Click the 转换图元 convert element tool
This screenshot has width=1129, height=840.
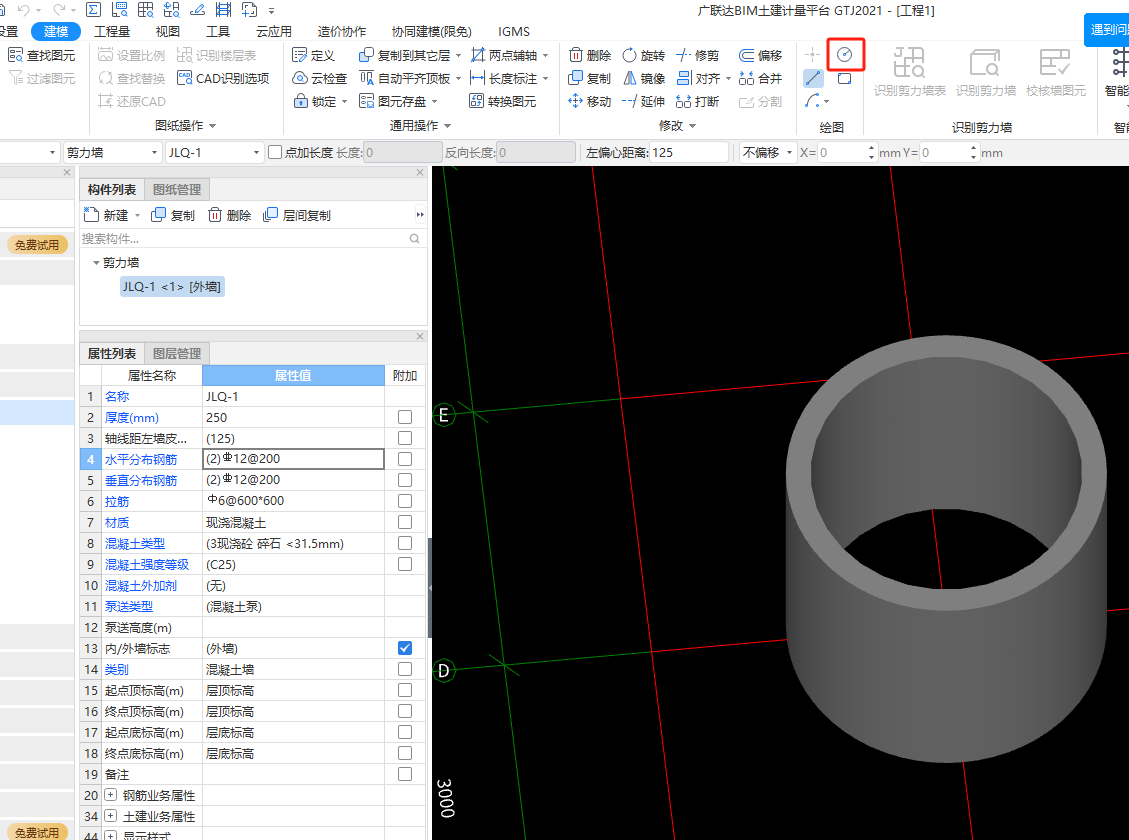point(503,101)
